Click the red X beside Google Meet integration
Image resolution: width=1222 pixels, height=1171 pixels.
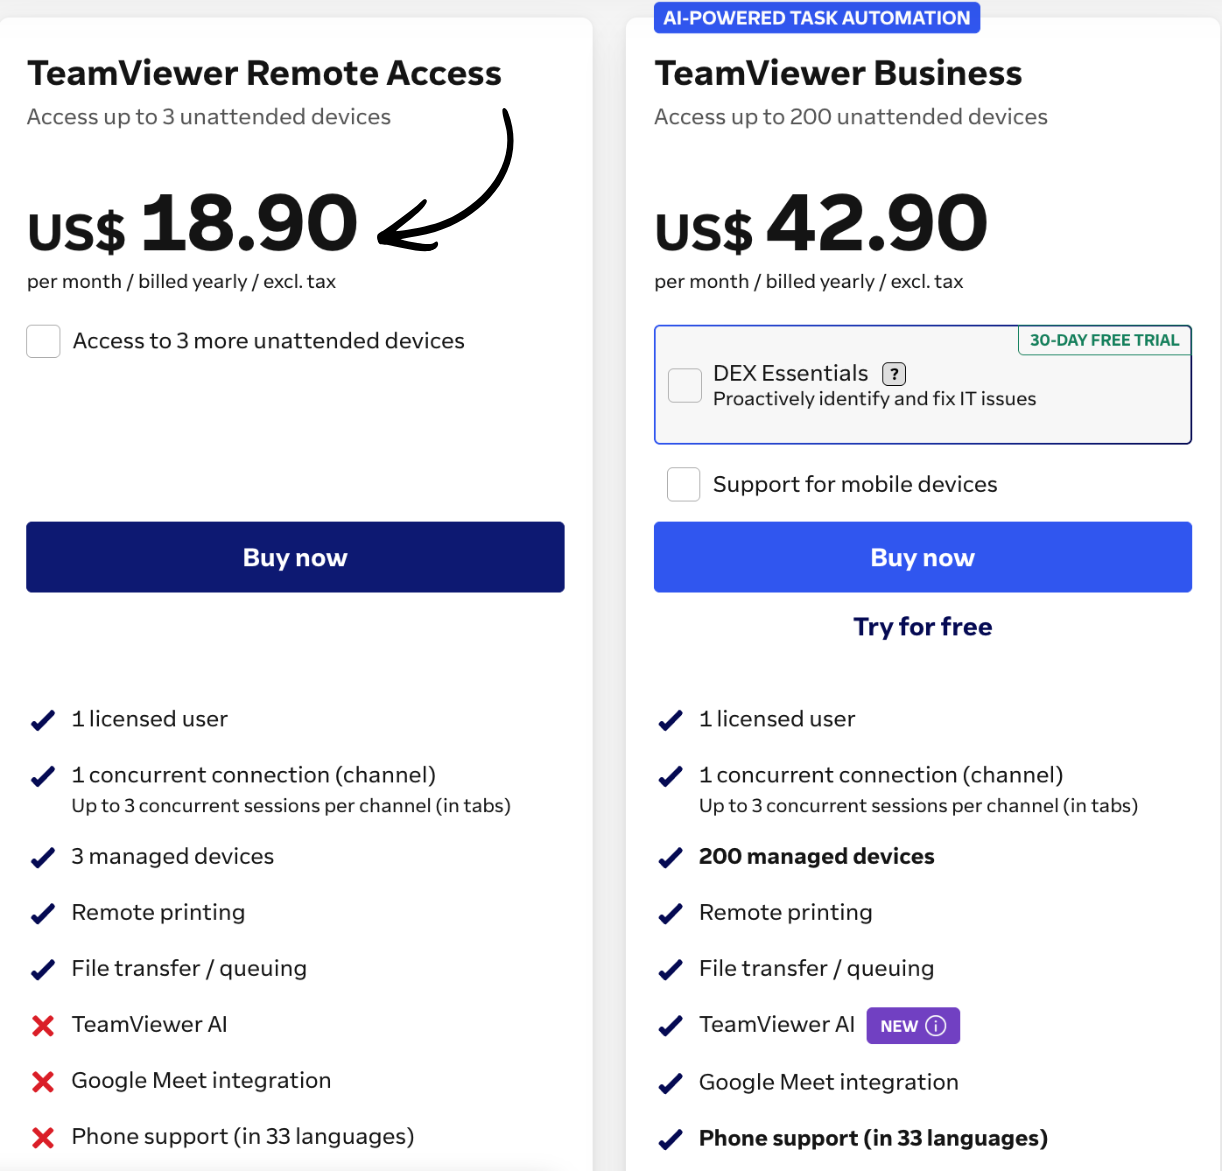pos(42,1081)
